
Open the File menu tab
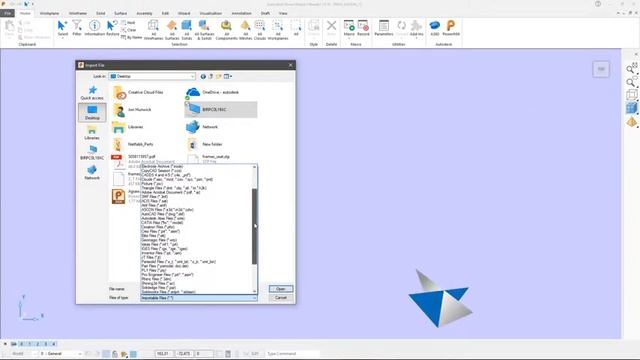click(x=7, y=13)
